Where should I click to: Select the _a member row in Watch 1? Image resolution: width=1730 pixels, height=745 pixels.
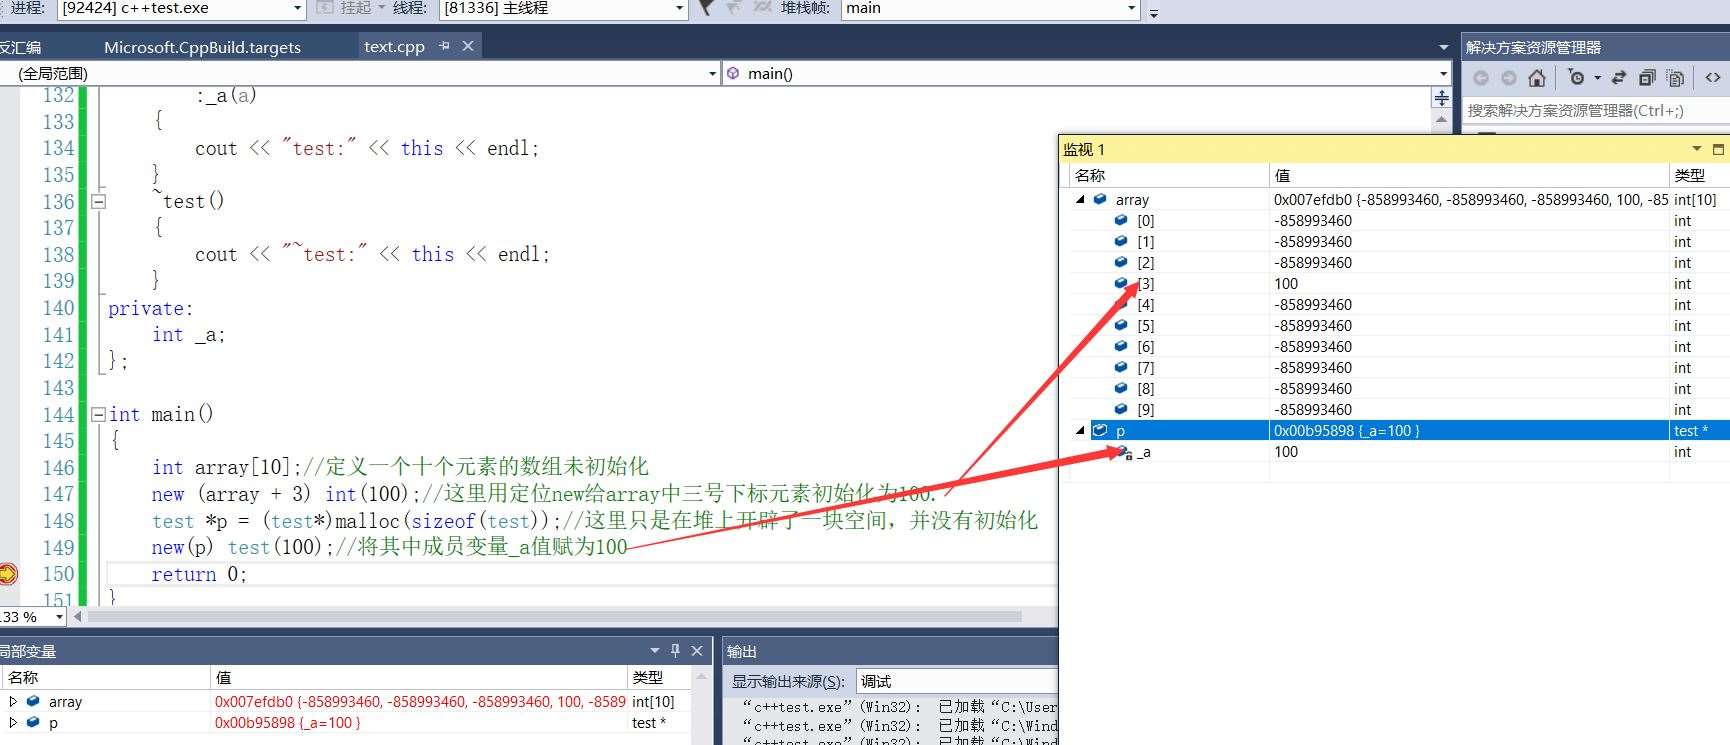1146,452
